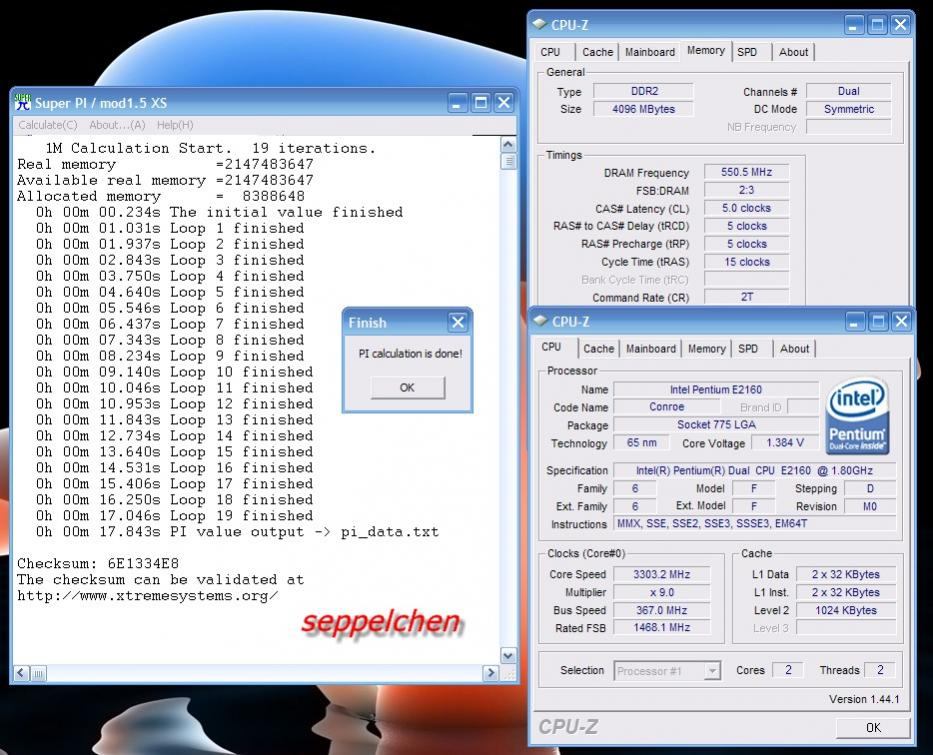The height and width of the screenshot is (755, 933).
Task: Open the About...(A) menu in Super PI
Action: 117,125
